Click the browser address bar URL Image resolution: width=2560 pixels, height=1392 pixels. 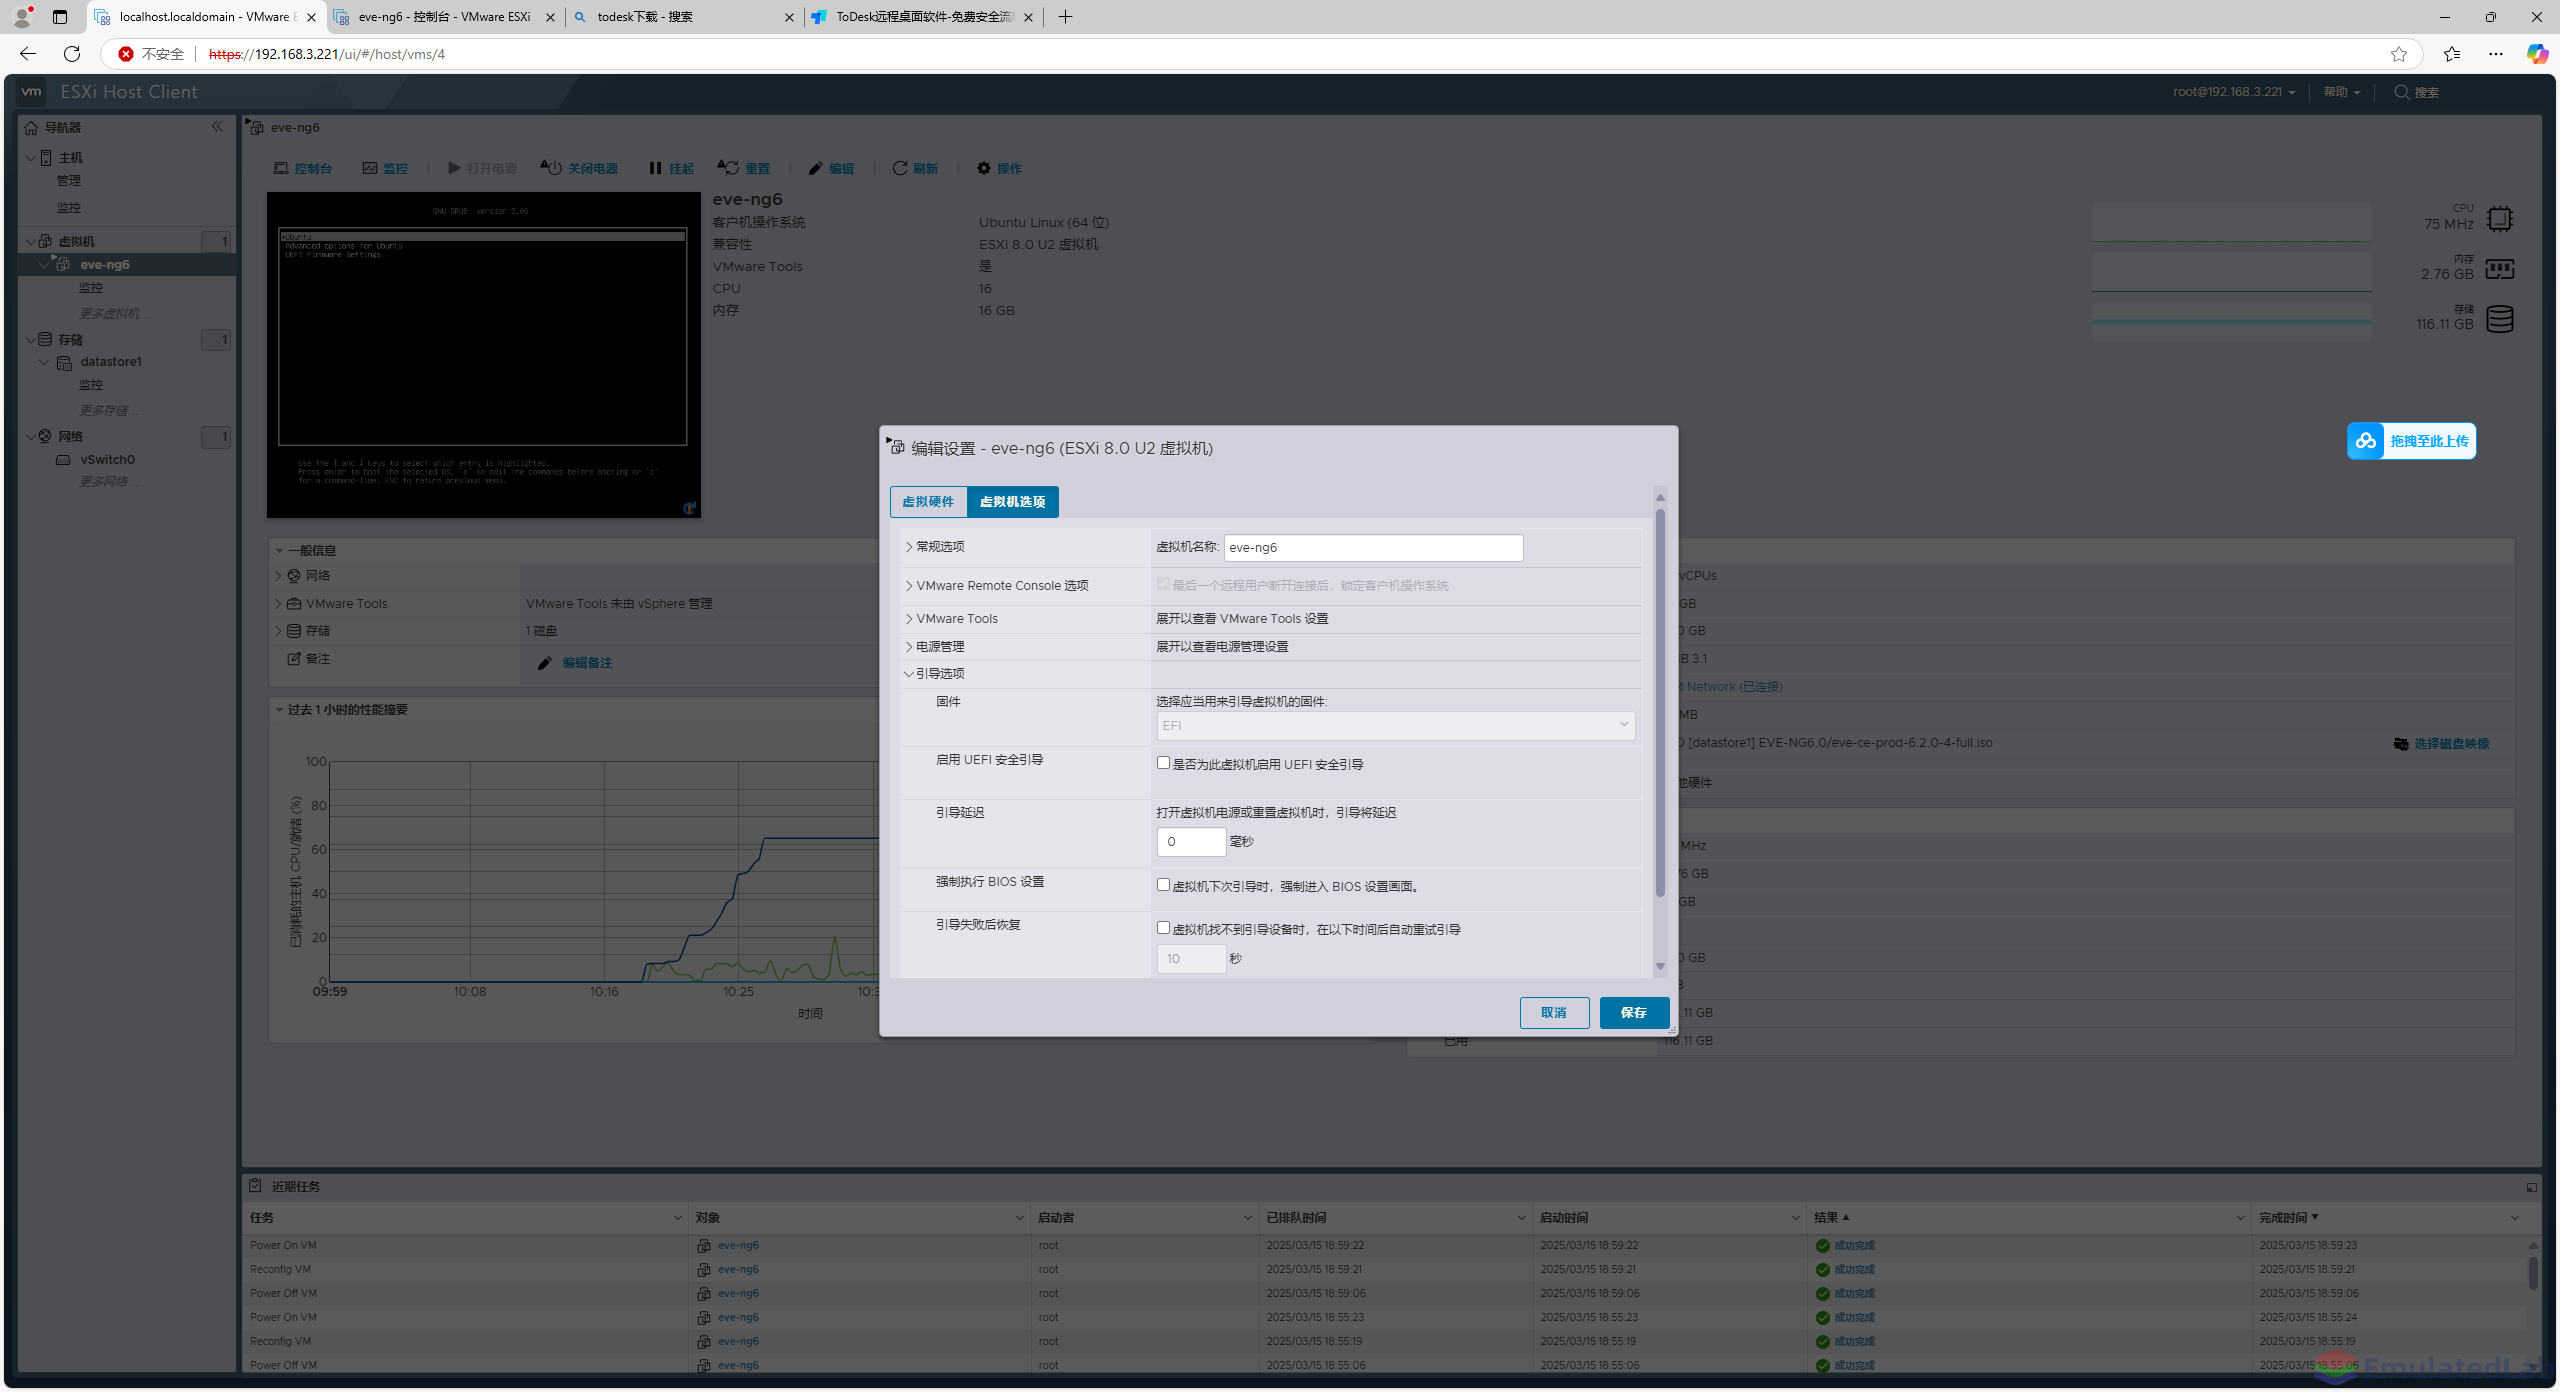point(327,54)
